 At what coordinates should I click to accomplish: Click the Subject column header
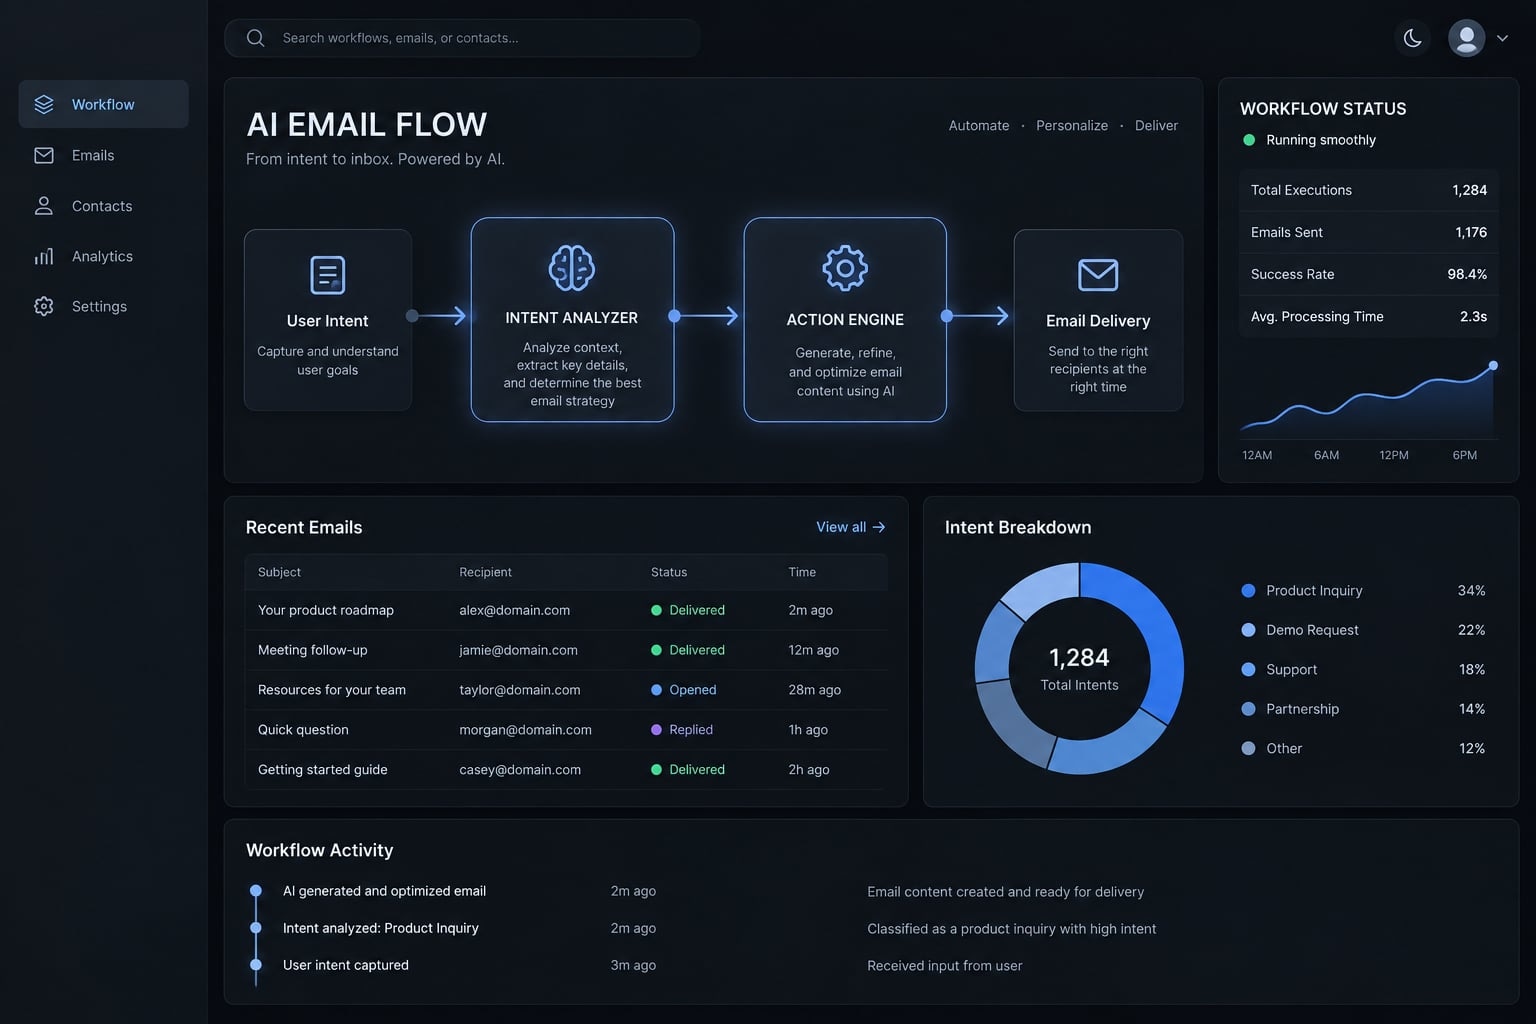click(279, 572)
